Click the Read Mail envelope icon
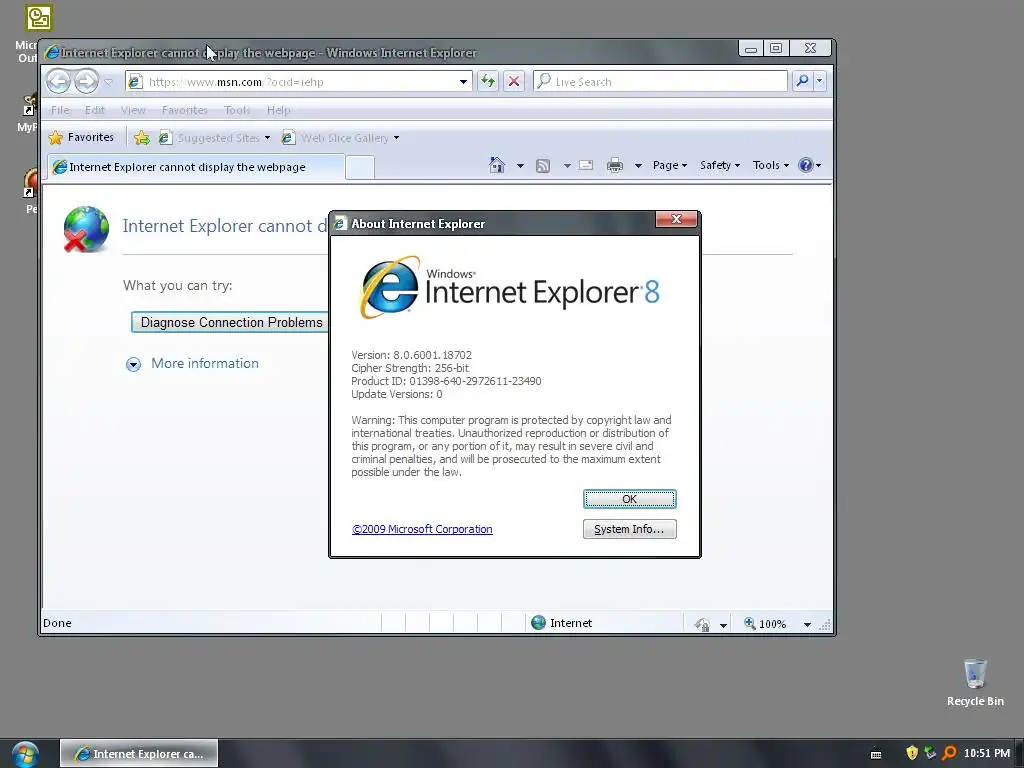 pyautogui.click(x=586, y=165)
